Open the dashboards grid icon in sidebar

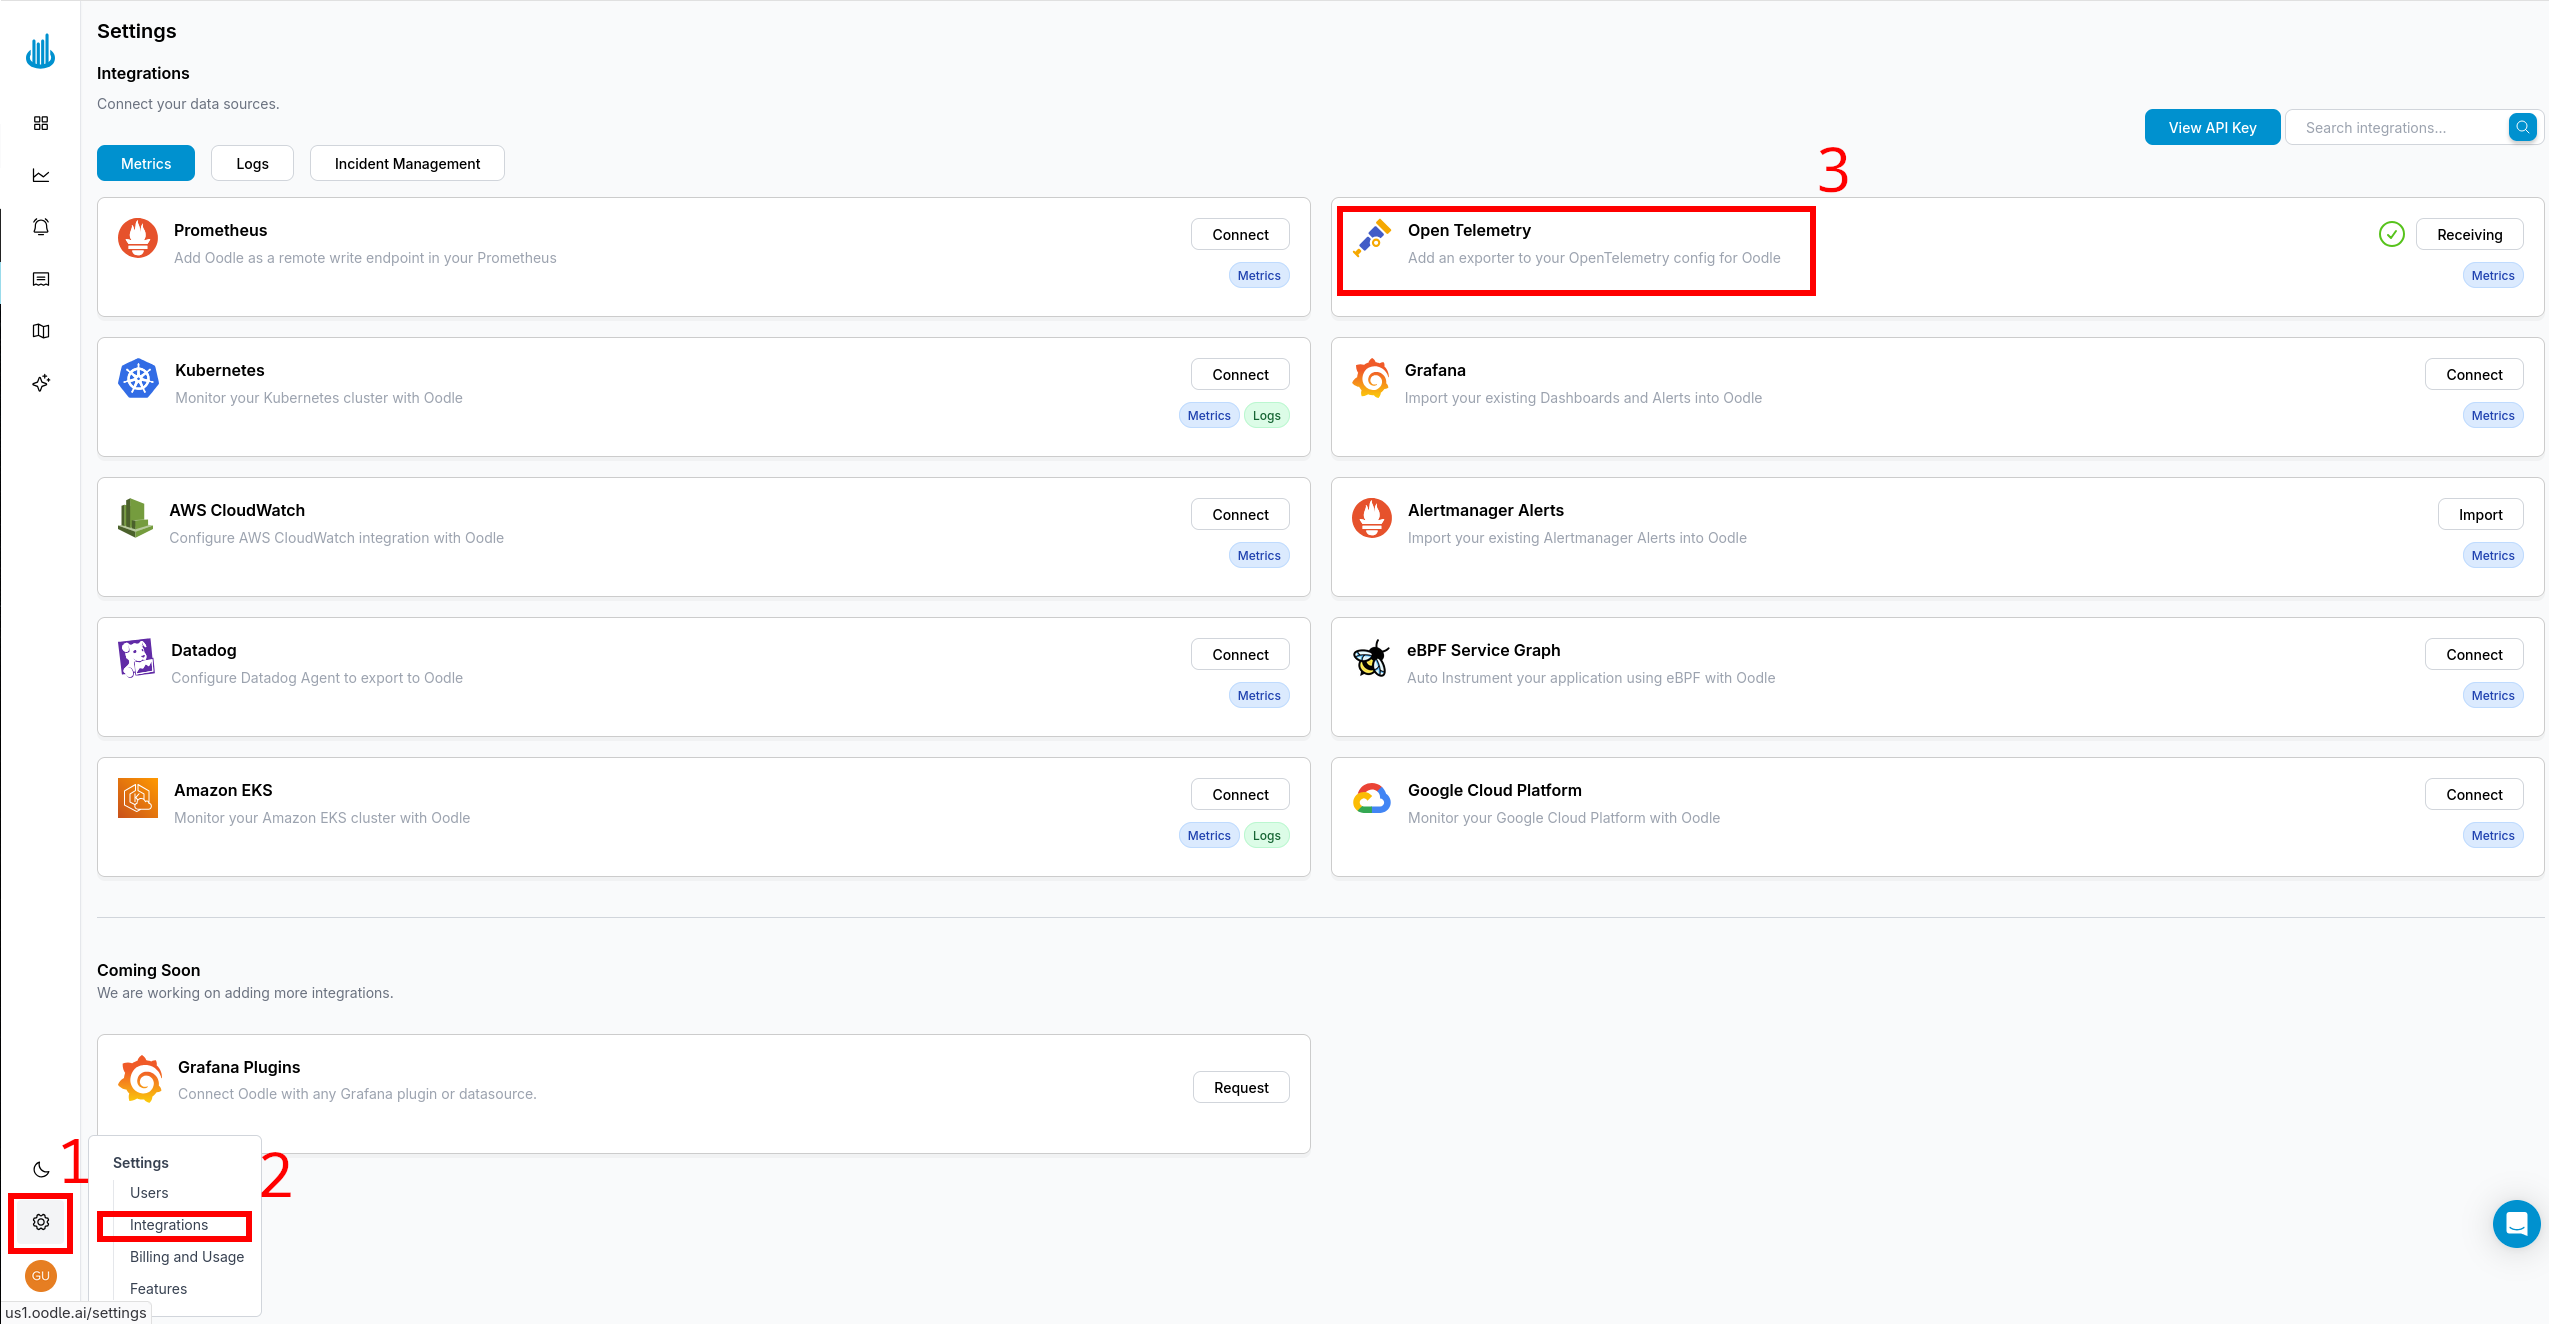[x=41, y=123]
